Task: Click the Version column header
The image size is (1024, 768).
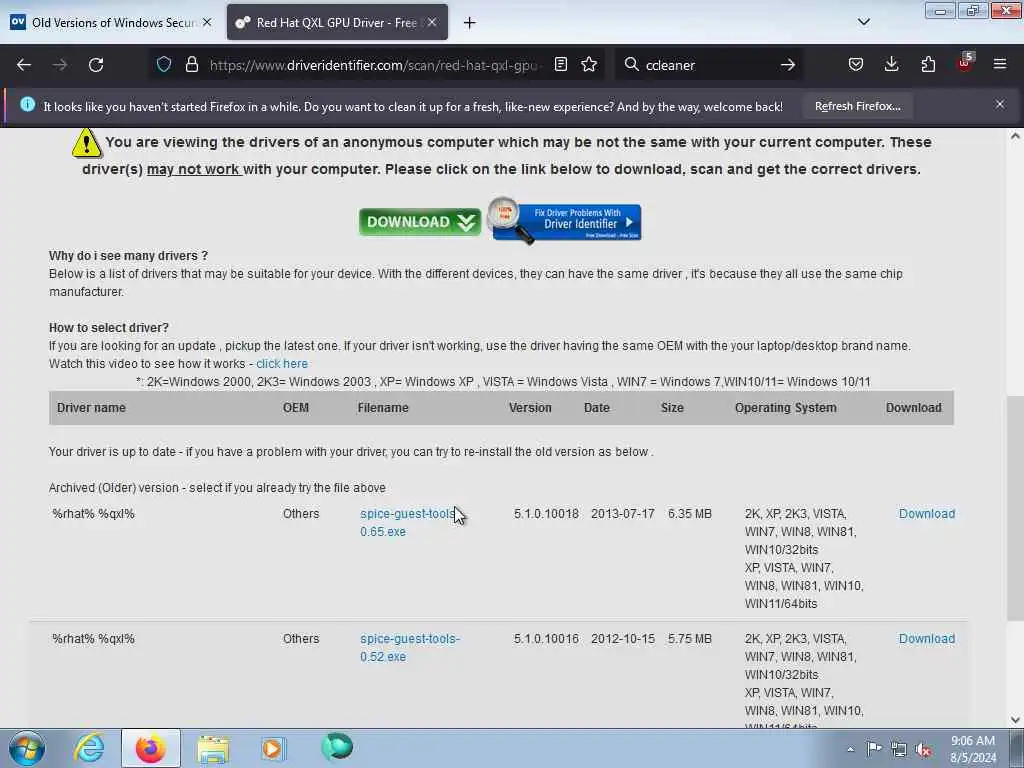Action: click(530, 408)
